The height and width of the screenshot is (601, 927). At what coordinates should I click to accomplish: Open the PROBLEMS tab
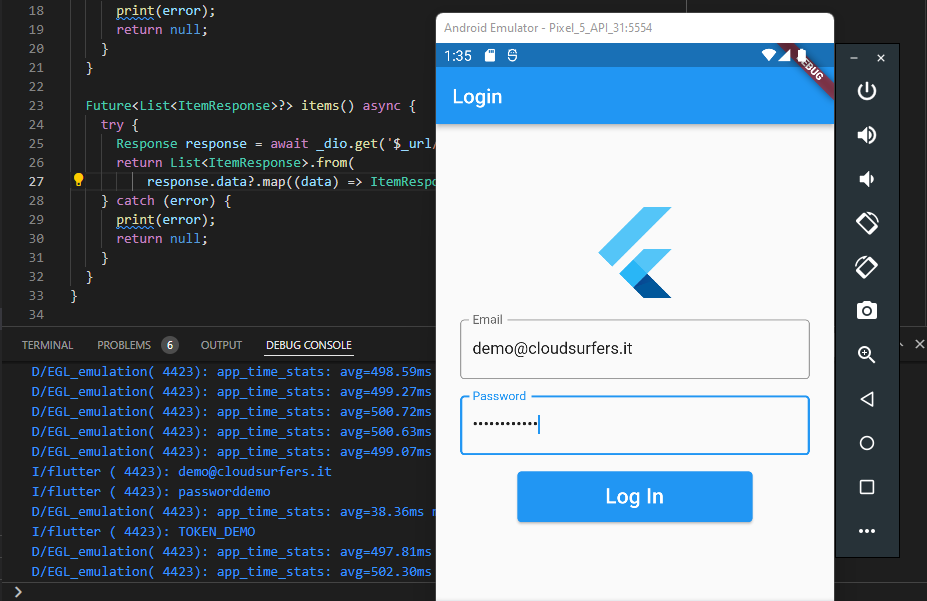pos(124,345)
